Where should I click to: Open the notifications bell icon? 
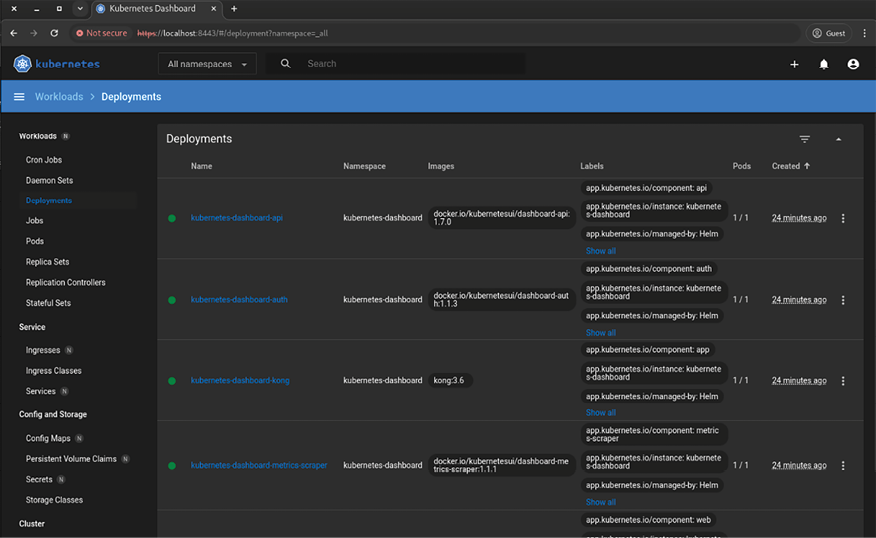[x=824, y=64]
